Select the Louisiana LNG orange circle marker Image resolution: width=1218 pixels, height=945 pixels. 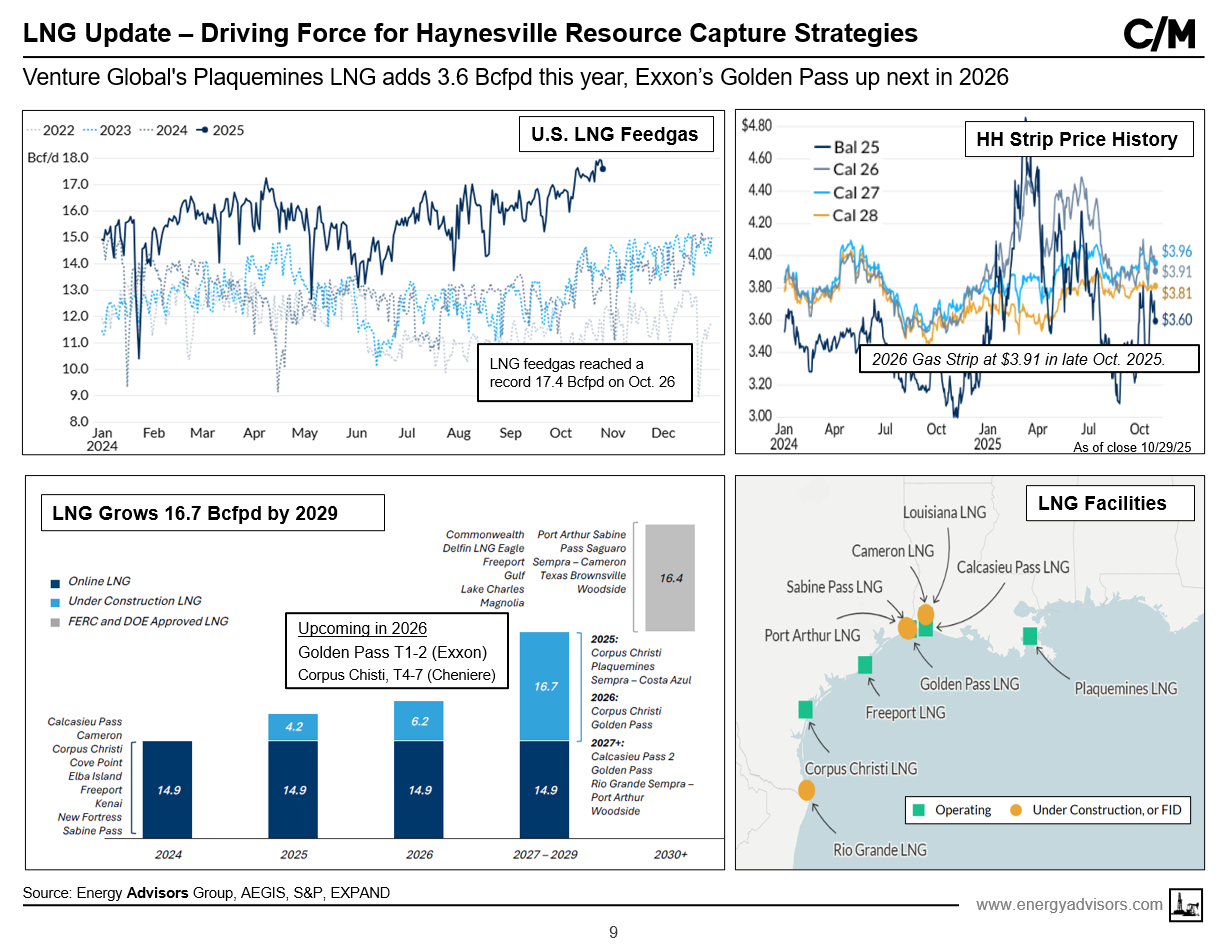pyautogui.click(x=926, y=614)
